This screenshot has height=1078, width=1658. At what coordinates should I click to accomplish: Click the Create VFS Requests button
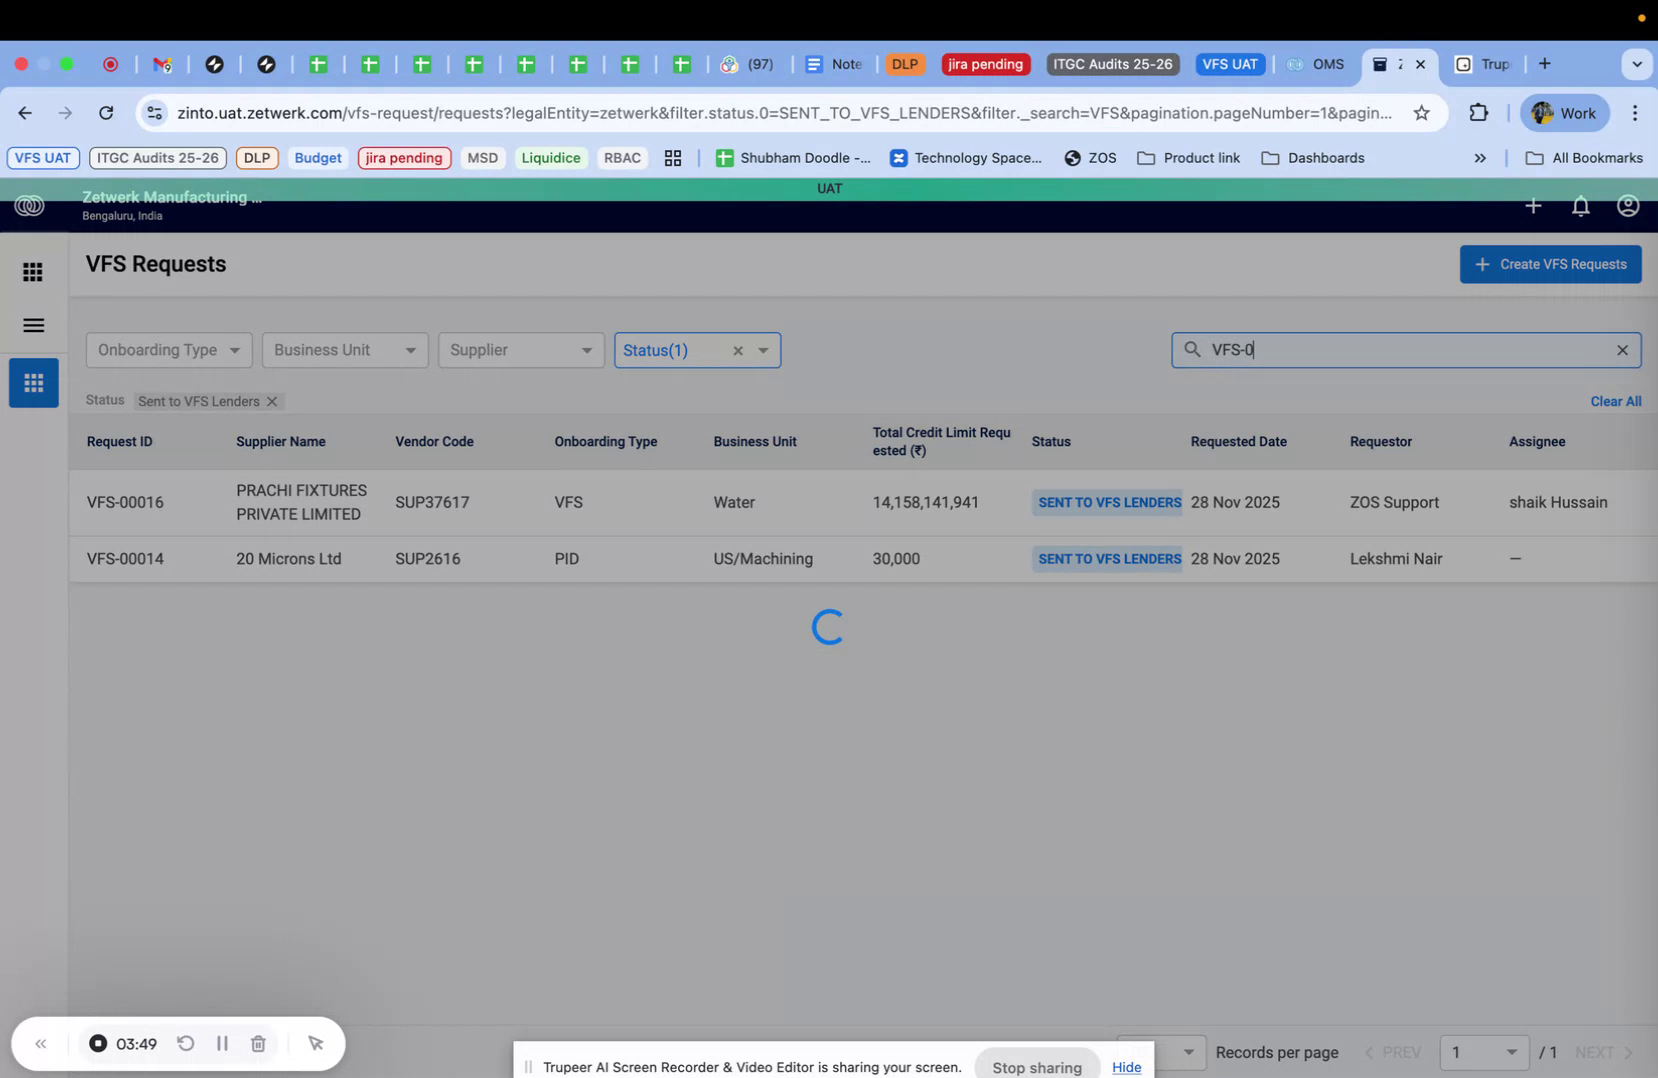coord(1549,264)
